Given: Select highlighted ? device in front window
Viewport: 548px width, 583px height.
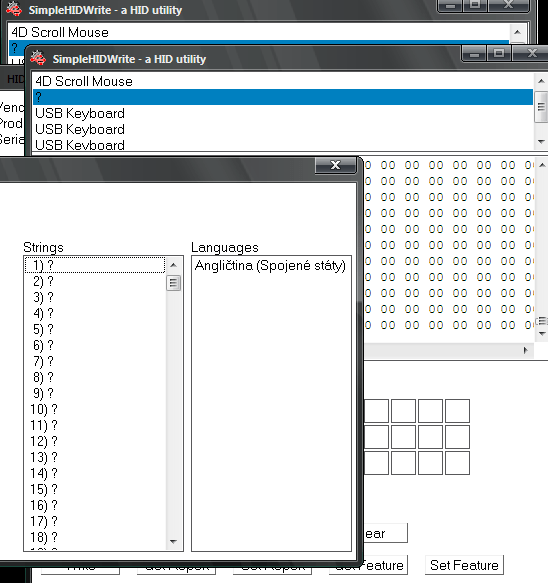Looking at the screenshot, I should pyautogui.click(x=283, y=97).
